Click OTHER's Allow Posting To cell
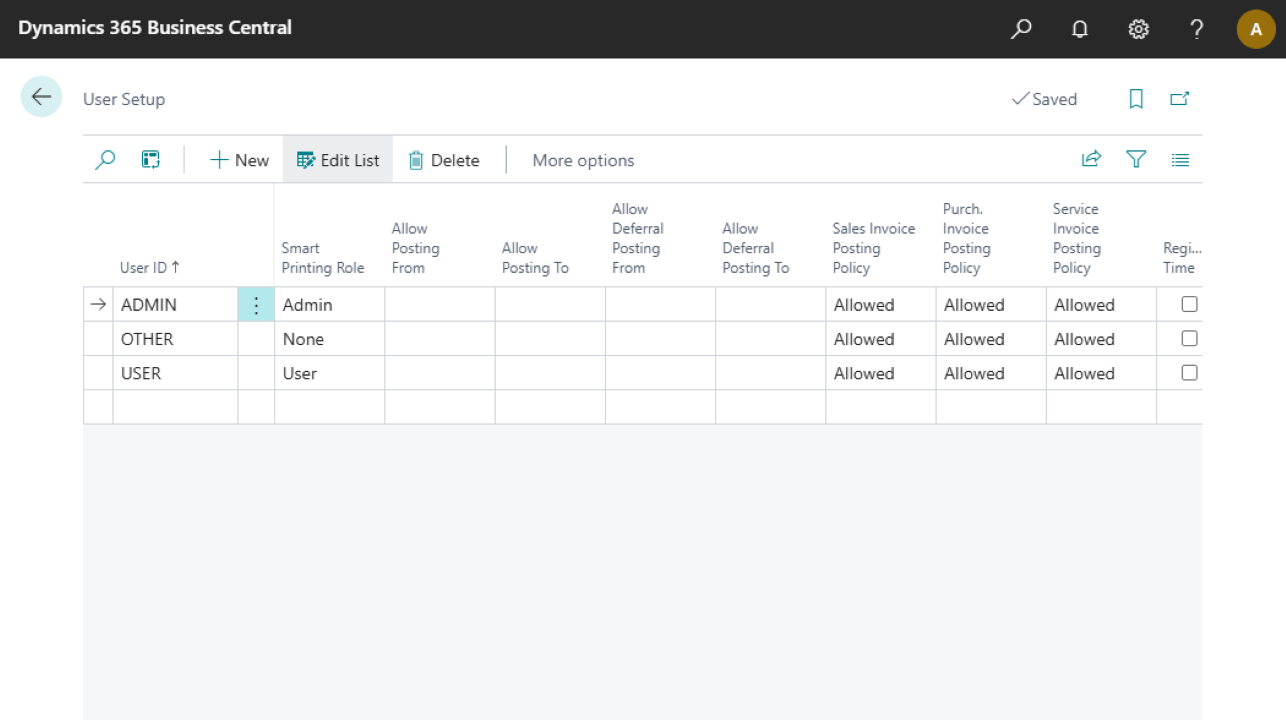This screenshot has width=1286, height=720. click(x=550, y=339)
